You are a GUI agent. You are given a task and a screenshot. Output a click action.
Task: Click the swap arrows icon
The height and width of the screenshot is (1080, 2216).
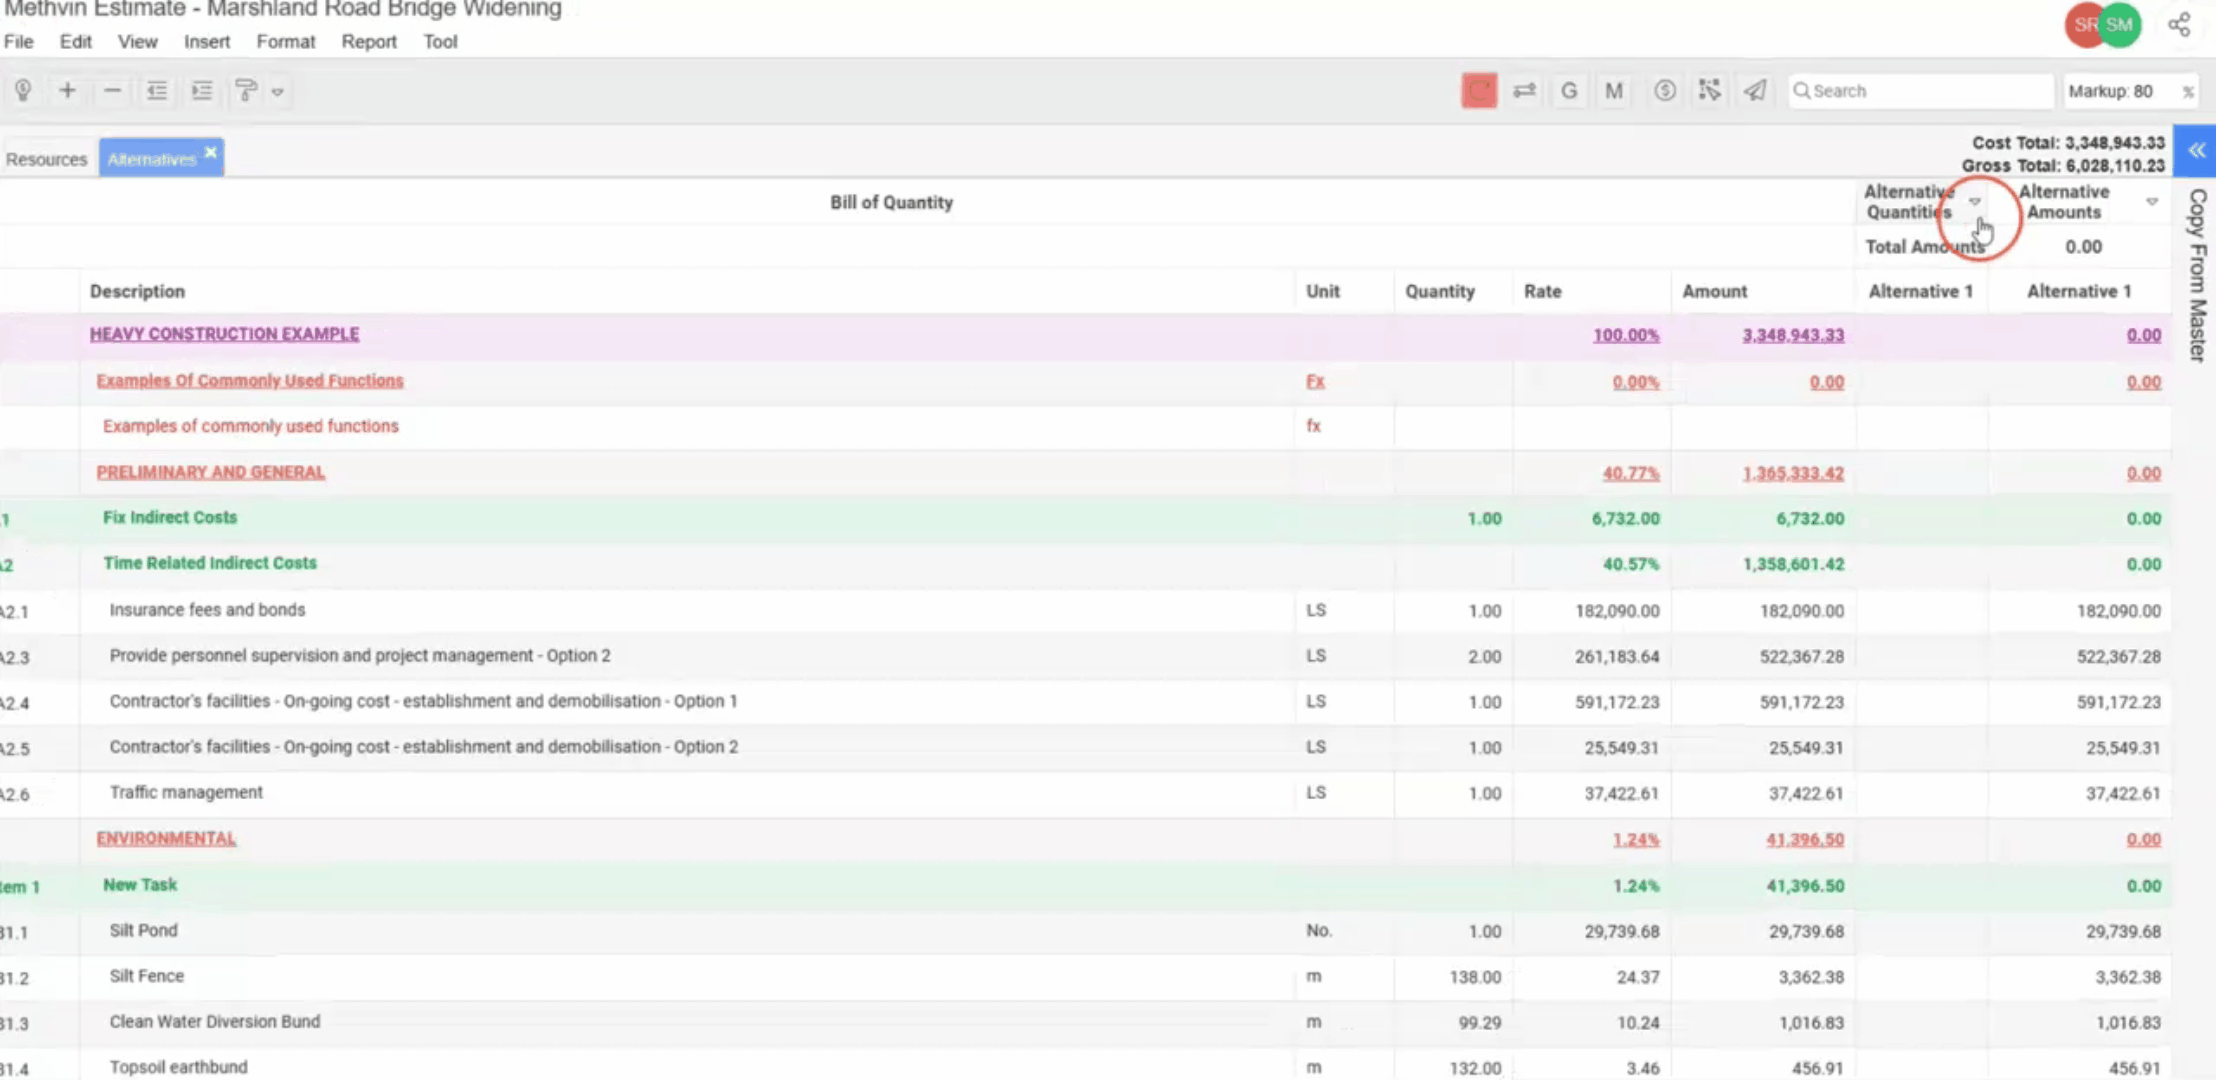1524,91
